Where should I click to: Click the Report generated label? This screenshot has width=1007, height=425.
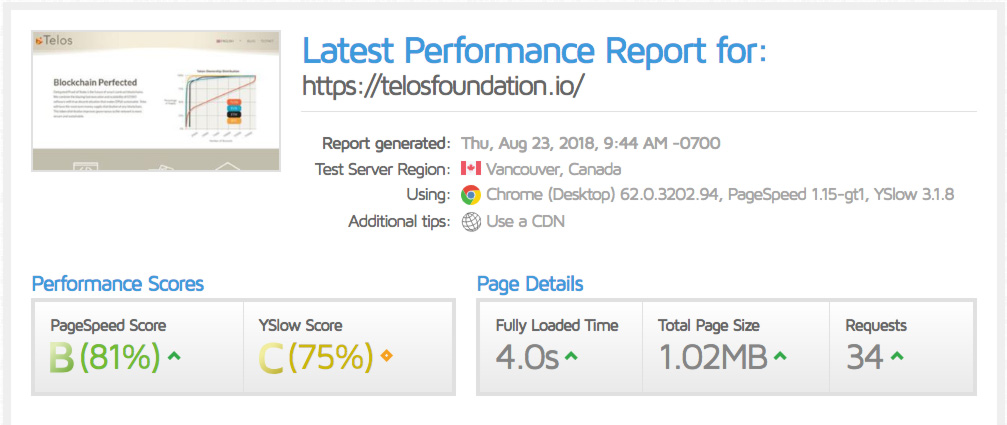coord(387,143)
